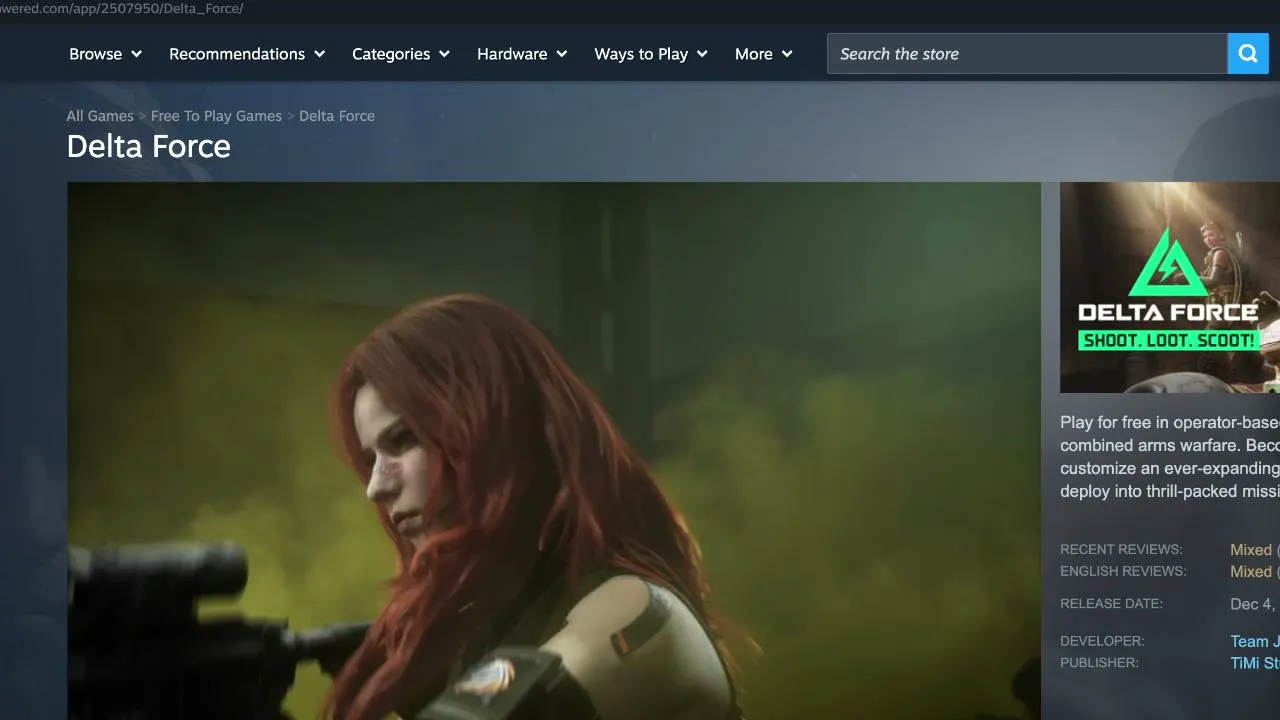Open the Ways to Play menu

point(651,54)
